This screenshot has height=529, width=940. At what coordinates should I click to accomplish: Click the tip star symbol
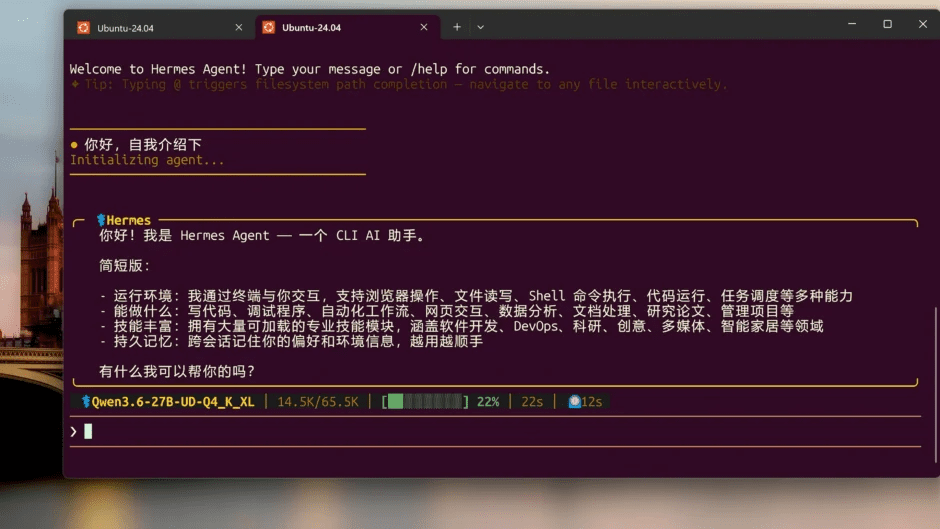click(75, 85)
